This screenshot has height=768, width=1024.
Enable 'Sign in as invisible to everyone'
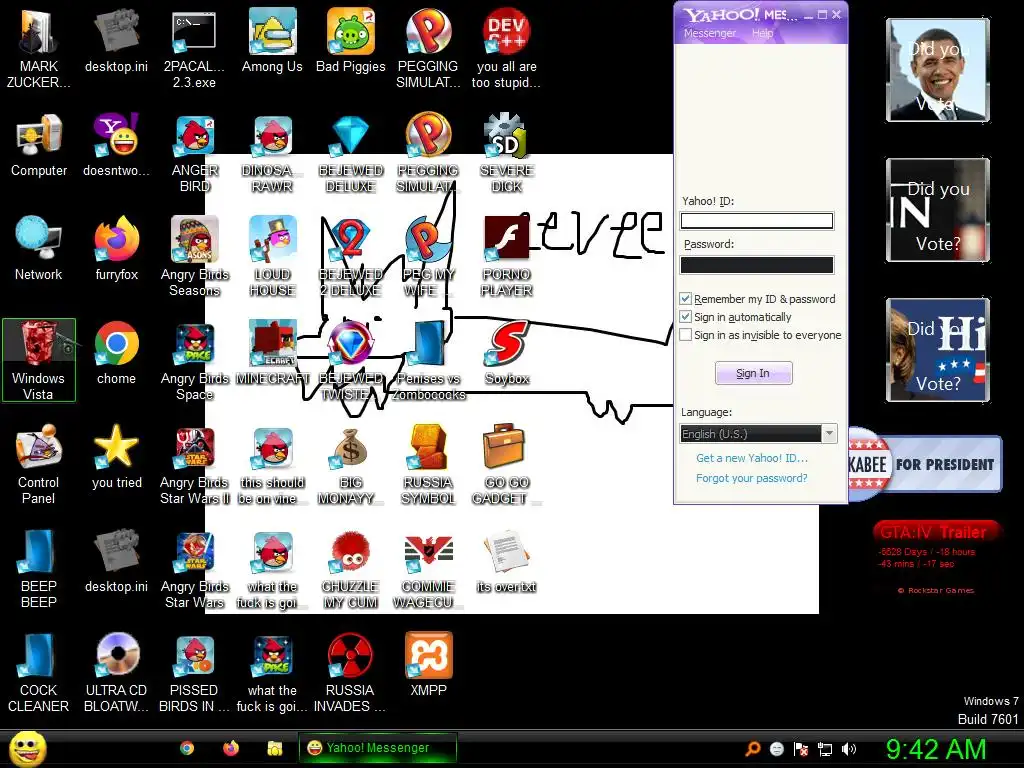(x=685, y=335)
